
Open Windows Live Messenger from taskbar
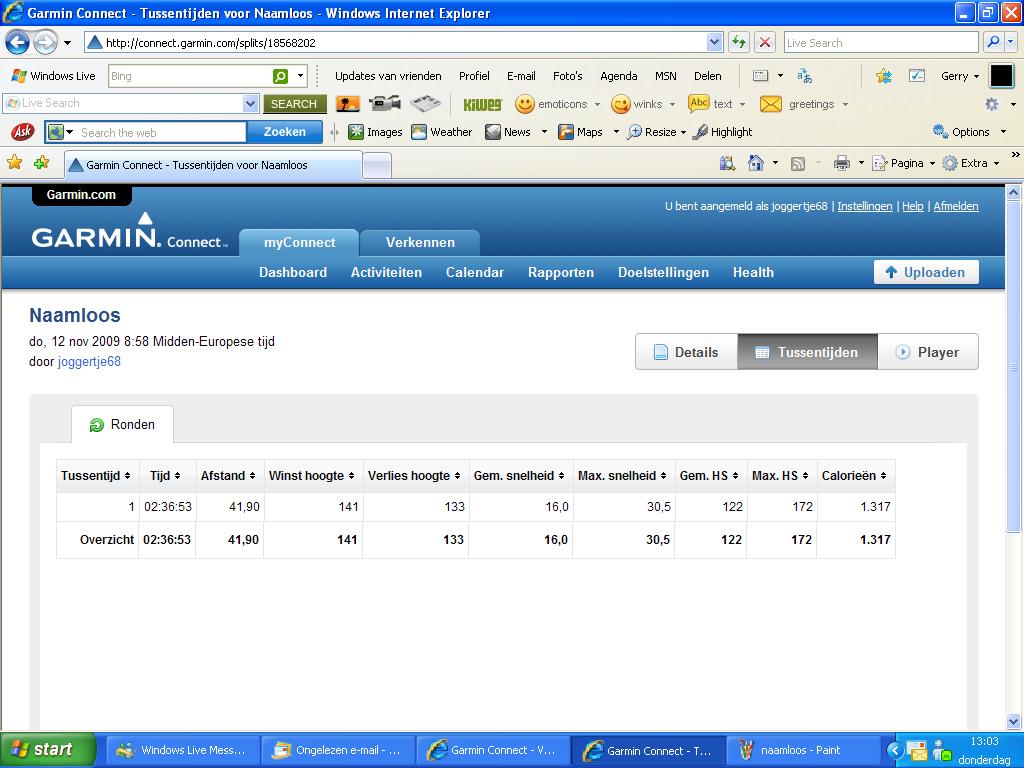point(183,750)
